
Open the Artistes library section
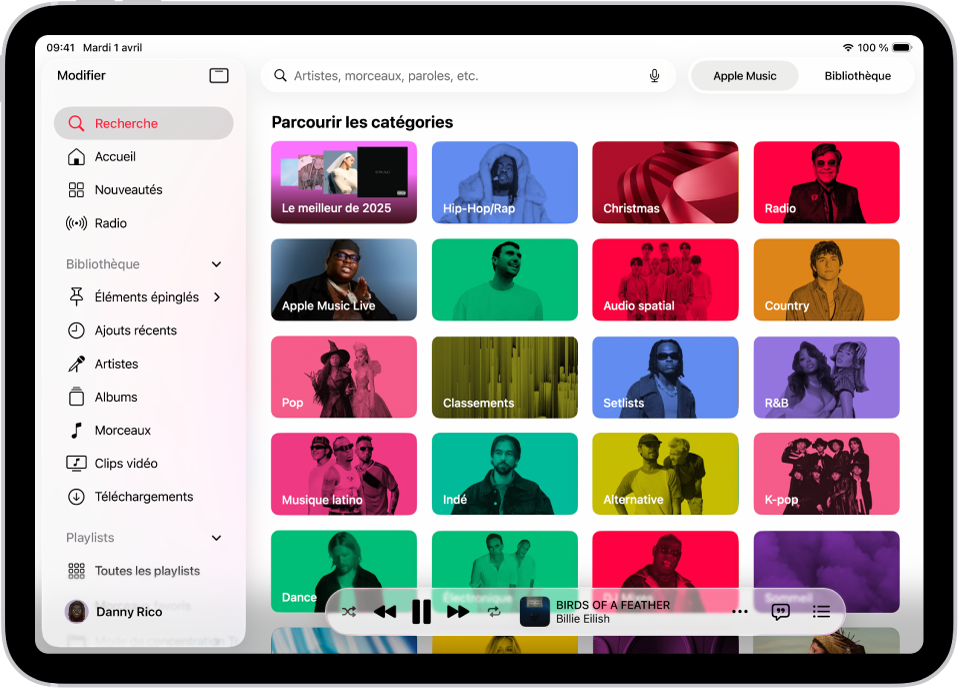(x=144, y=364)
